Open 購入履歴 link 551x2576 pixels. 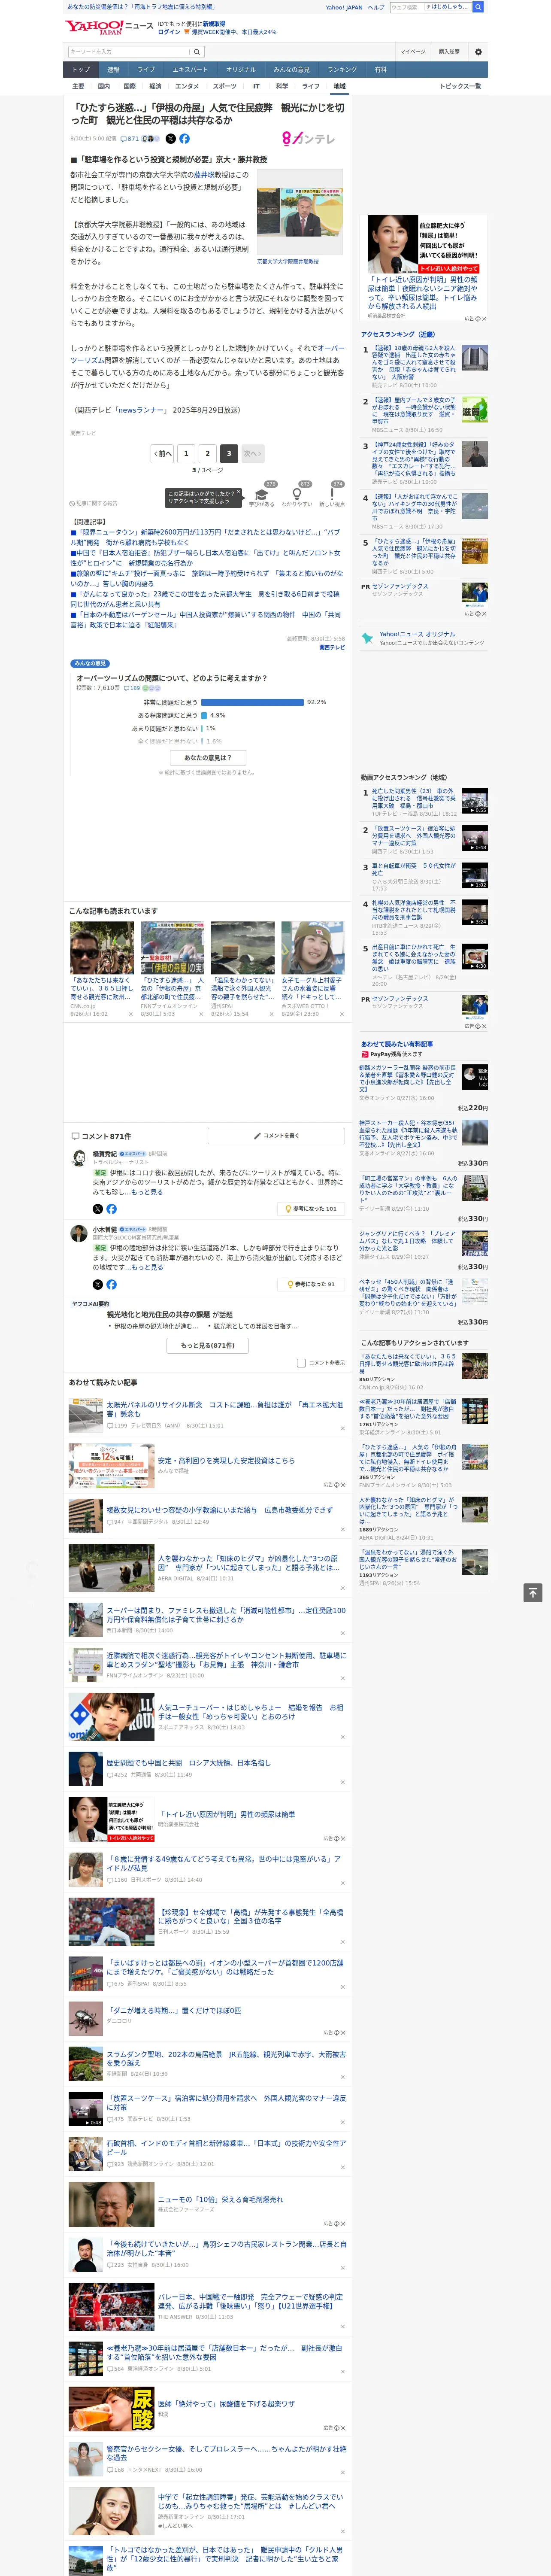[x=449, y=51]
